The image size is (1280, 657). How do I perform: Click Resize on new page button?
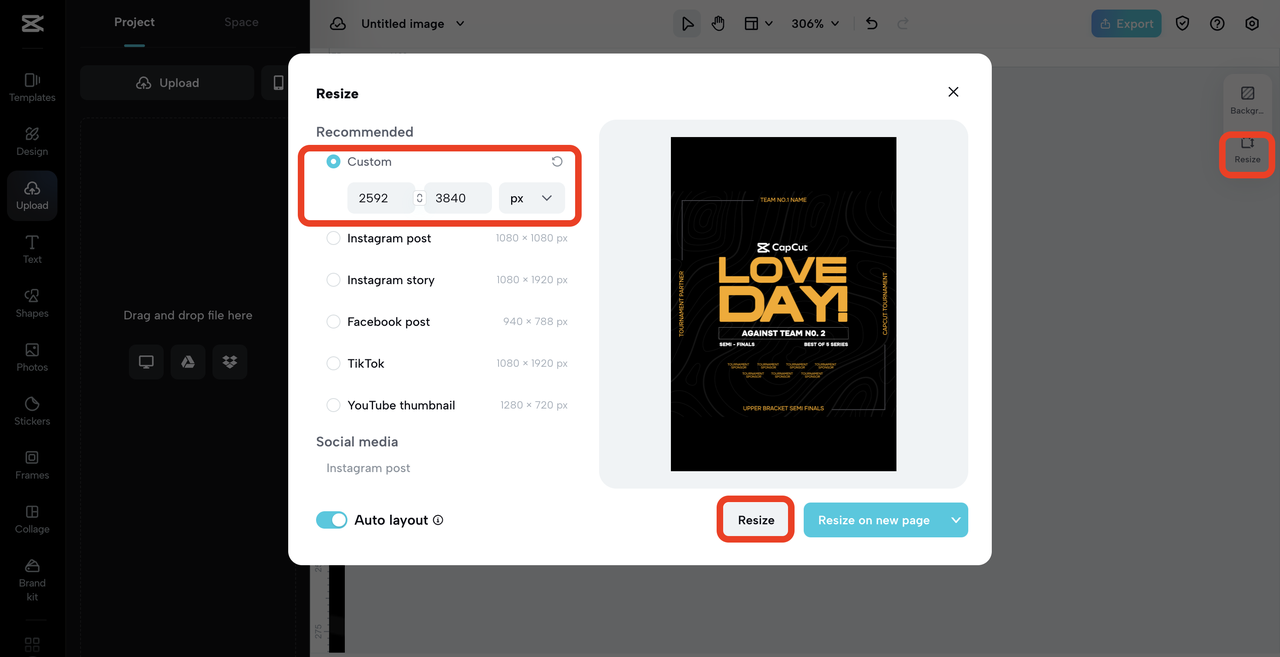[874, 520]
